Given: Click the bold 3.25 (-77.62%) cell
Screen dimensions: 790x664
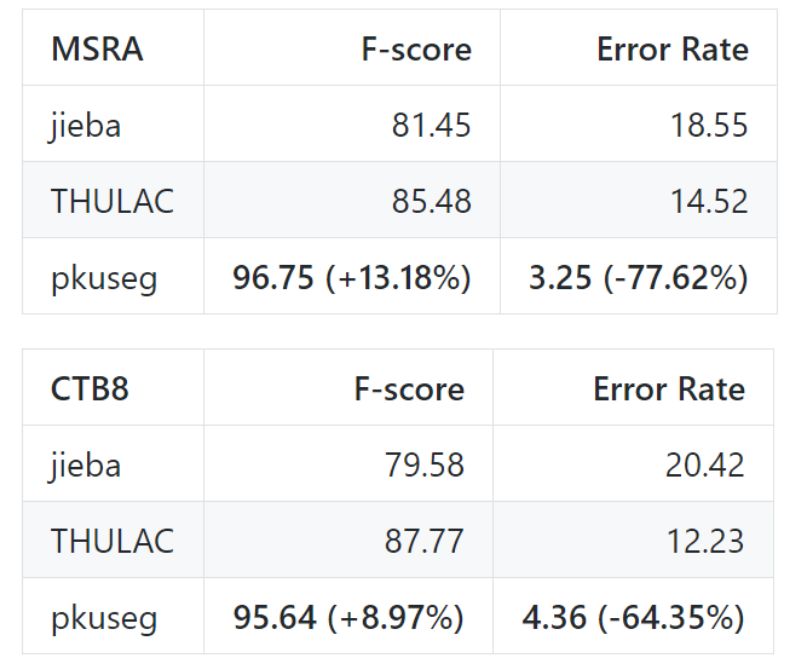Looking at the screenshot, I should [638, 277].
